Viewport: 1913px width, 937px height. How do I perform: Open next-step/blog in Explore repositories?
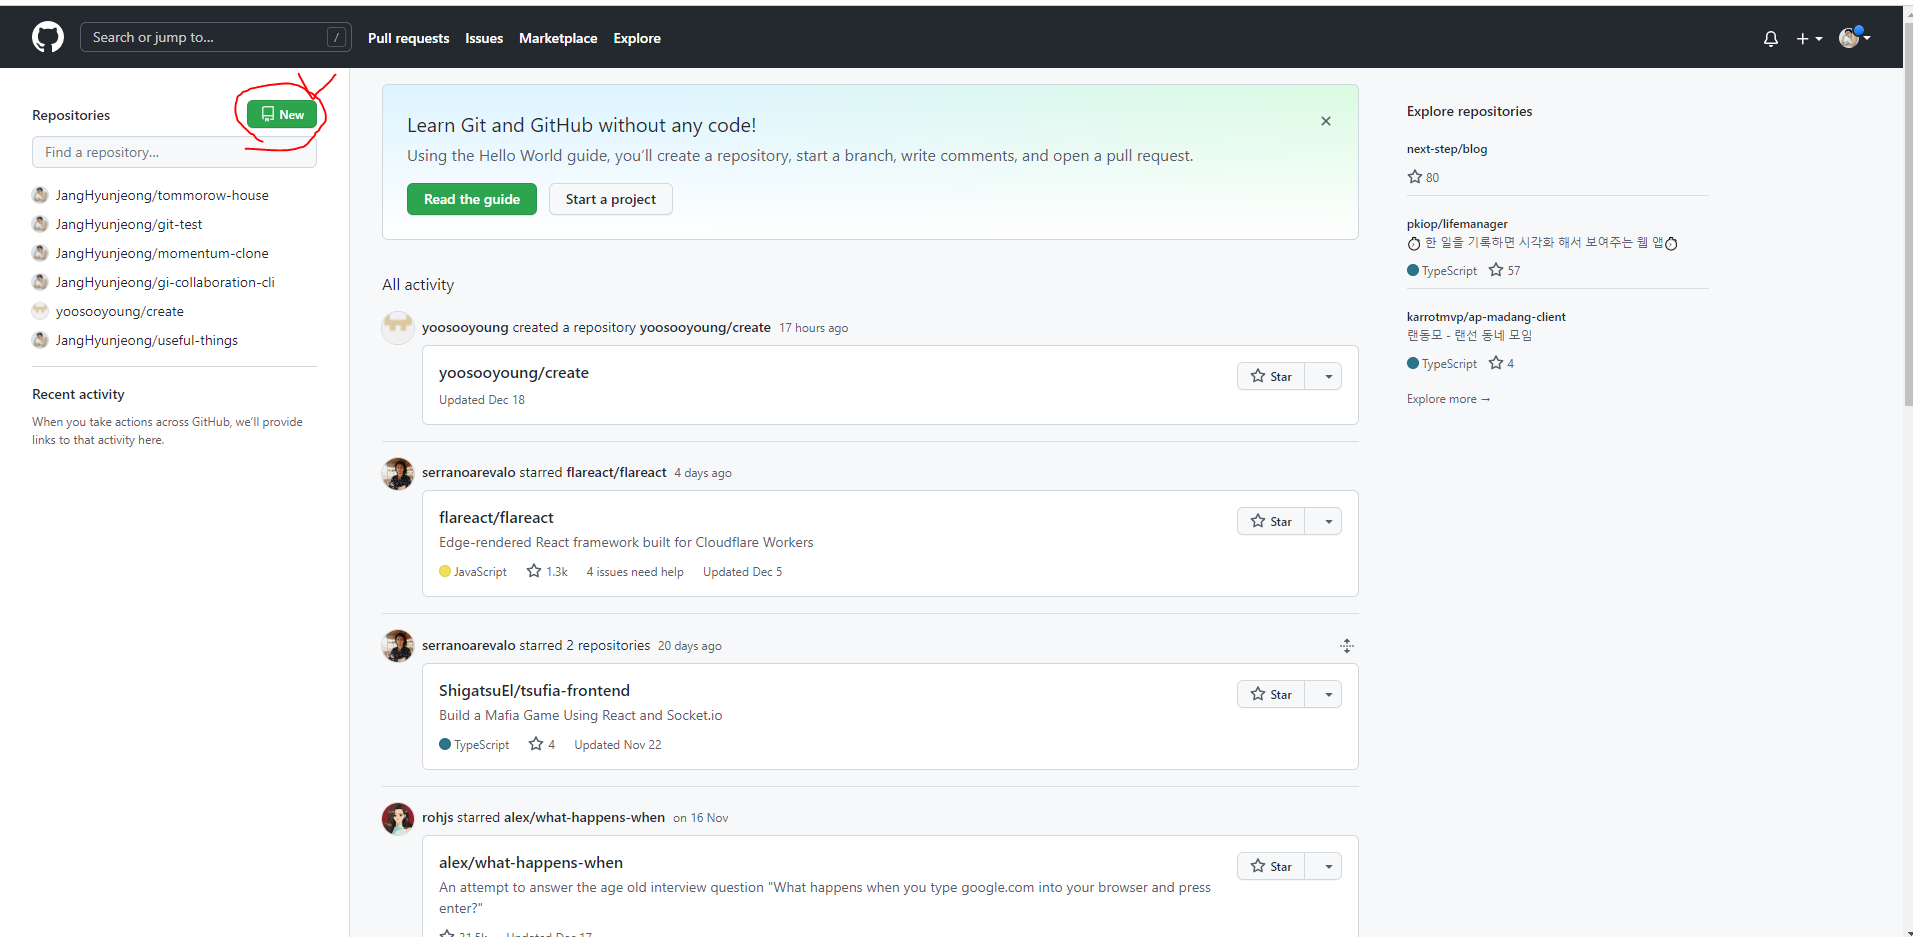pos(1447,149)
